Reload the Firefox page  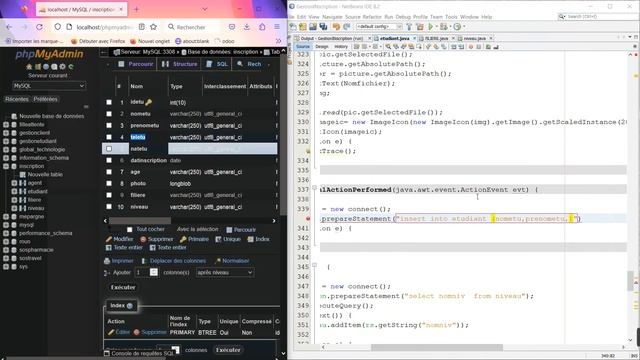pyautogui.click(x=39, y=27)
